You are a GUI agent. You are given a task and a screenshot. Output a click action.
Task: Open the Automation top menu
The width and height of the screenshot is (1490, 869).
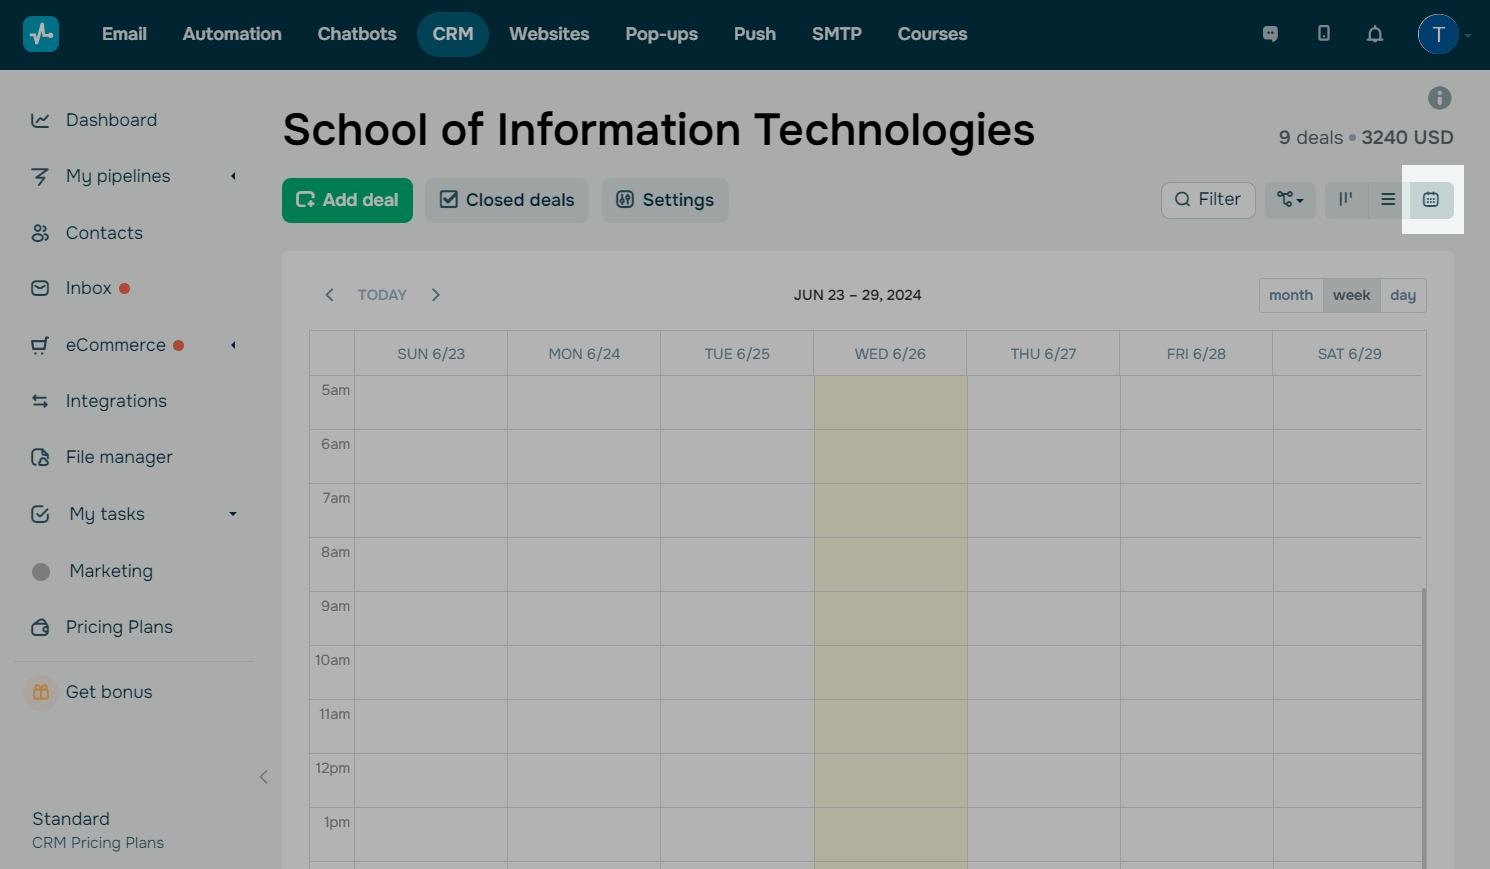click(x=232, y=34)
